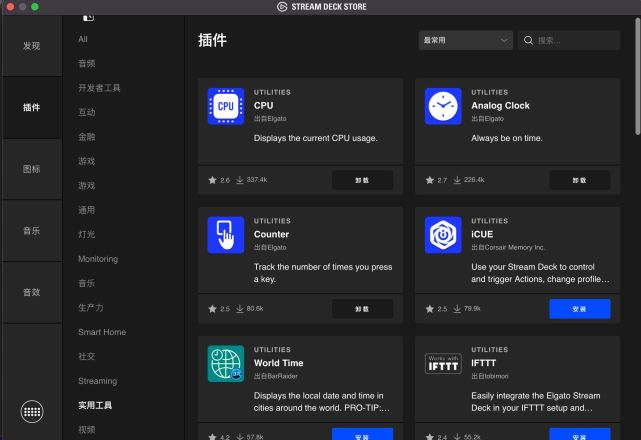Image resolution: width=641 pixels, height=440 pixels.
Task: Select the All category filter
Action: pos(83,39)
